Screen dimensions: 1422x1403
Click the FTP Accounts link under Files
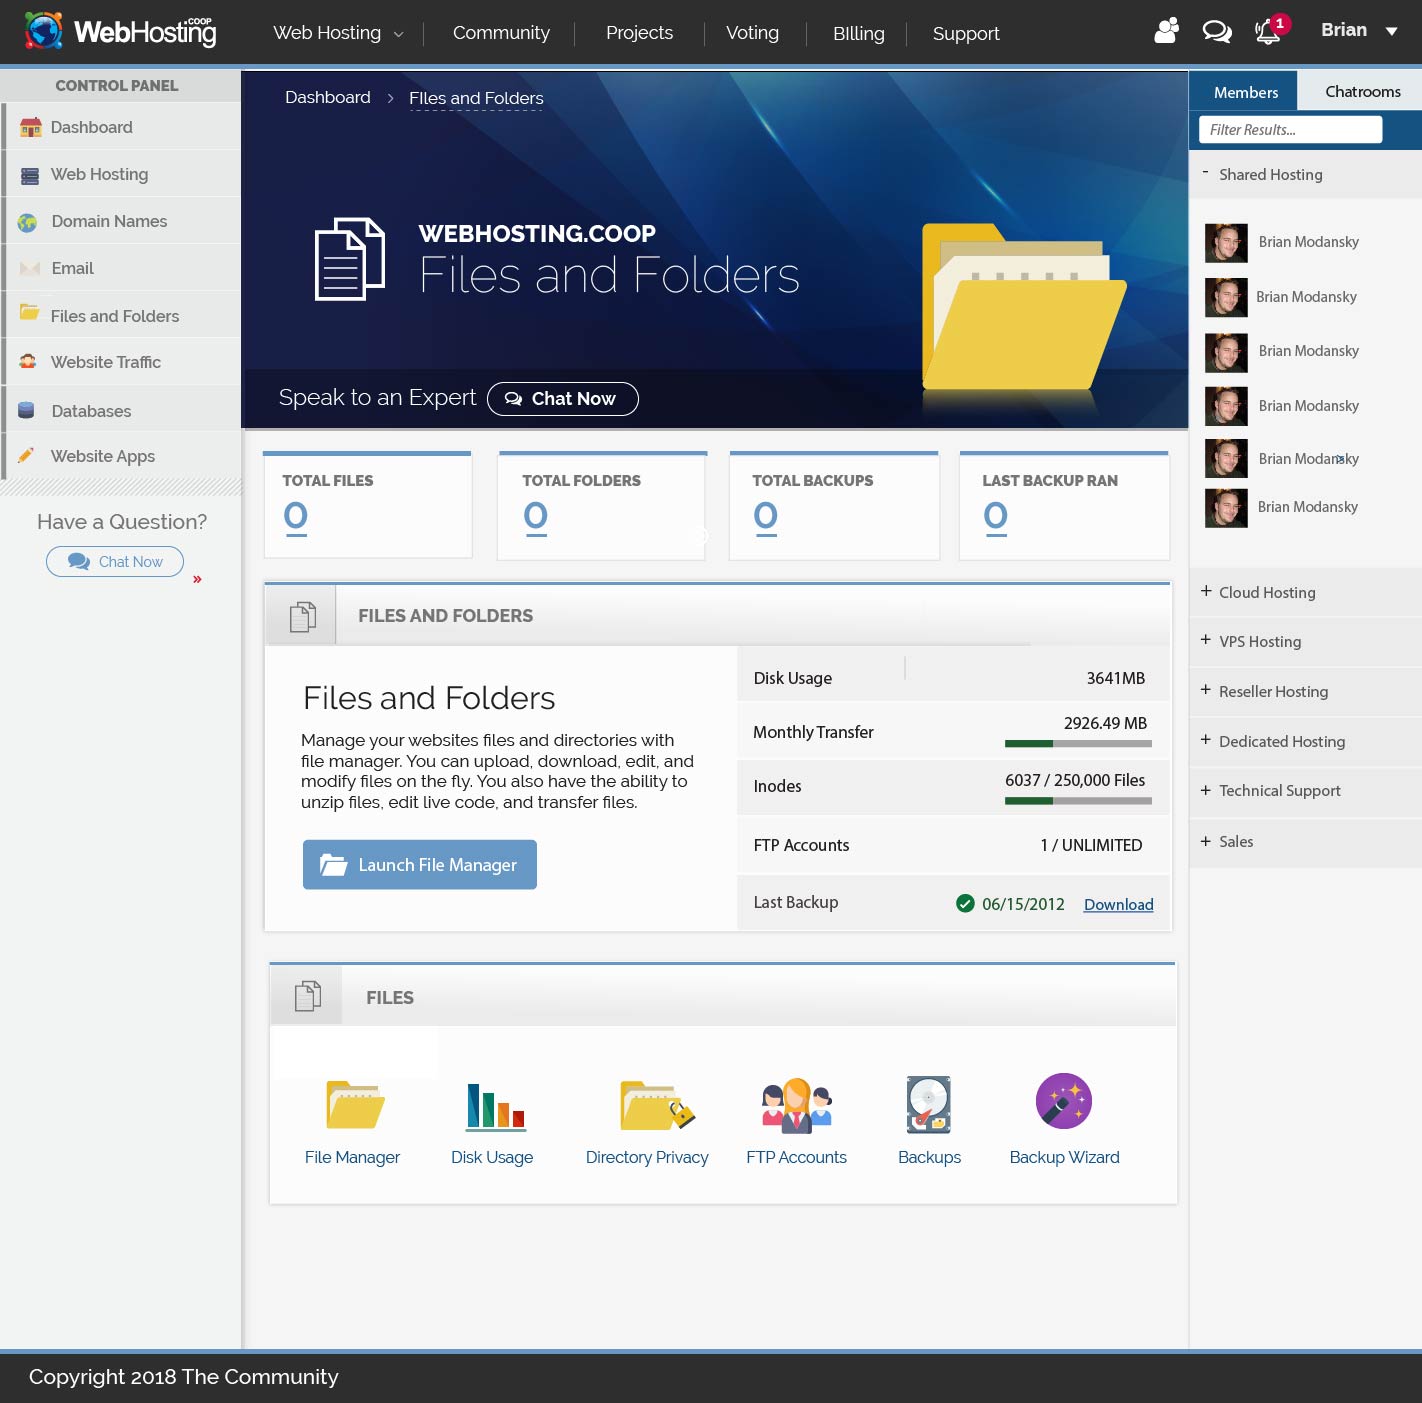(x=796, y=1157)
